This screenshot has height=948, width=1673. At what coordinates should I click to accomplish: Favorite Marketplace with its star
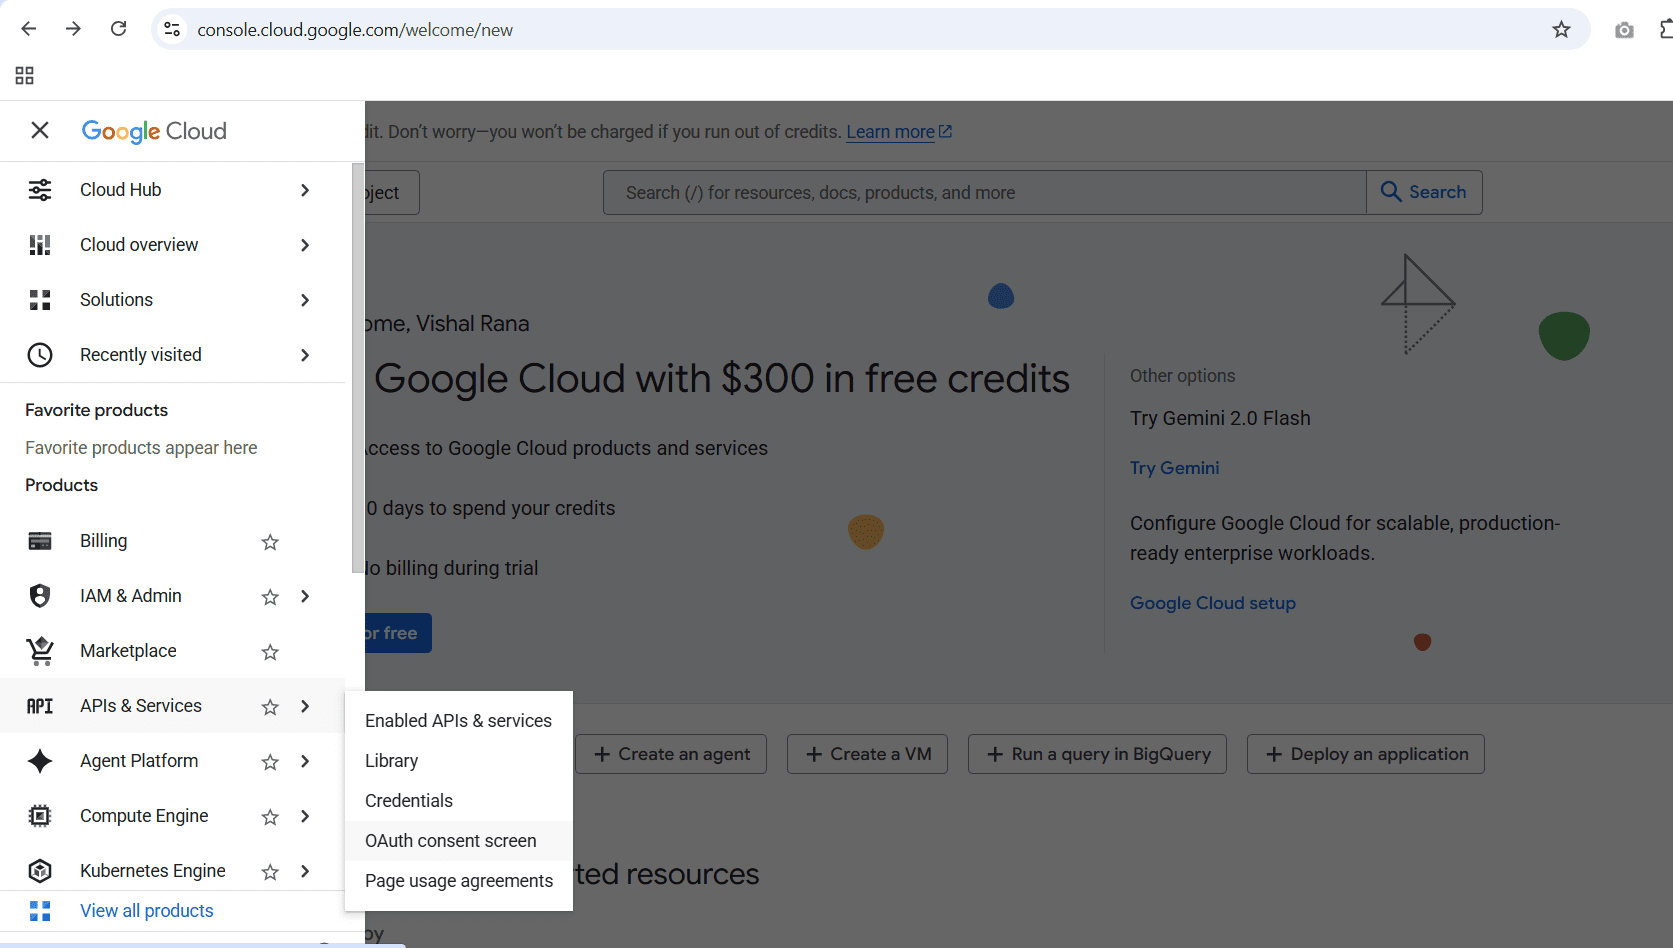[x=270, y=652]
